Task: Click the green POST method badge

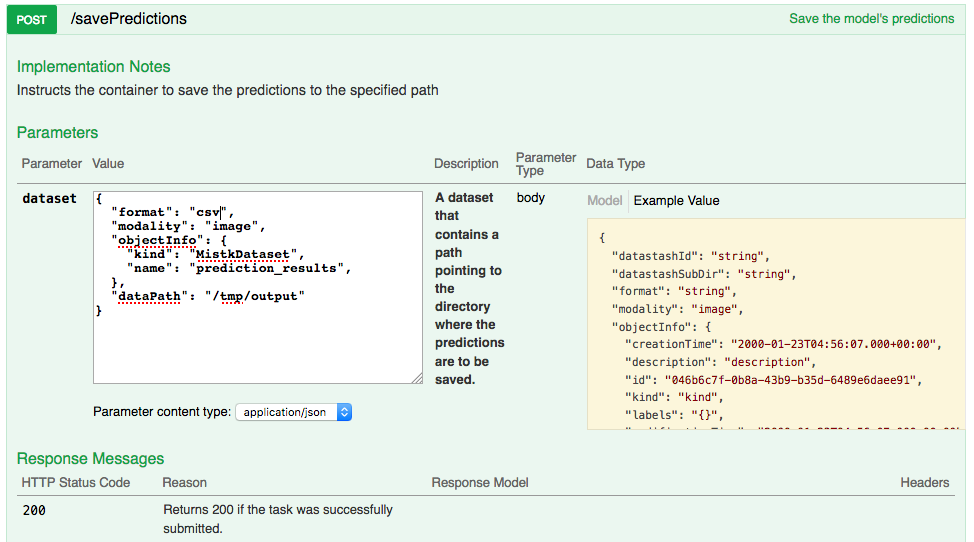Action: point(32,19)
